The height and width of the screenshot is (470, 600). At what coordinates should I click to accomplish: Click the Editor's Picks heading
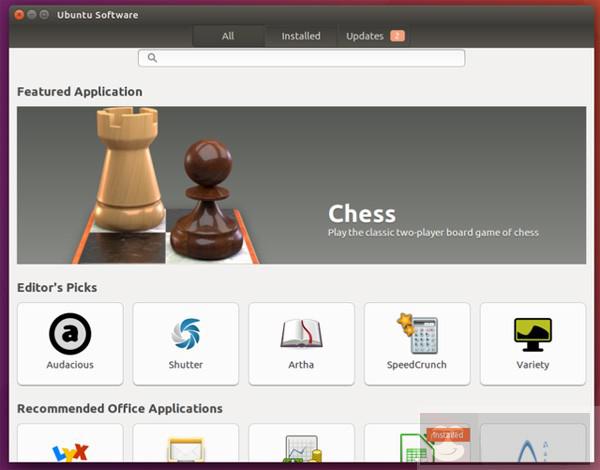click(x=57, y=287)
